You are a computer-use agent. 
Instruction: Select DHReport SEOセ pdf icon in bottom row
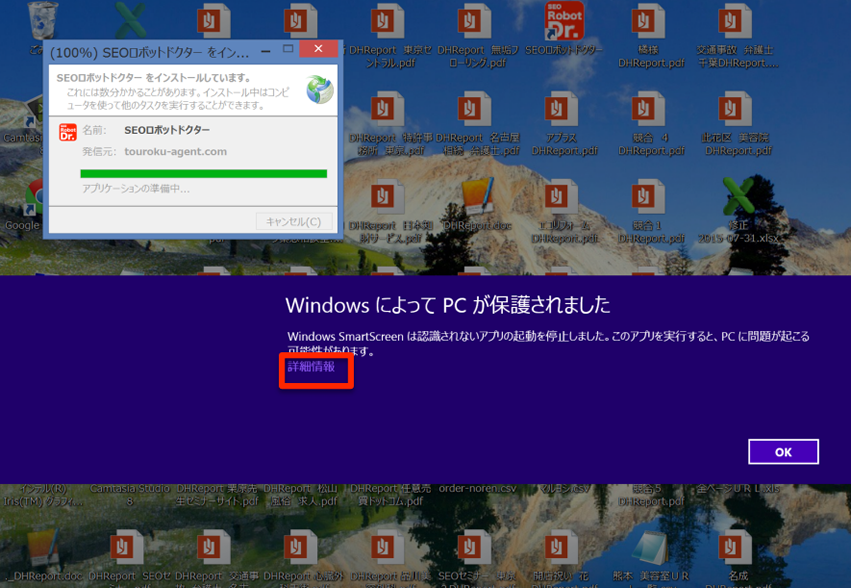click(126, 548)
